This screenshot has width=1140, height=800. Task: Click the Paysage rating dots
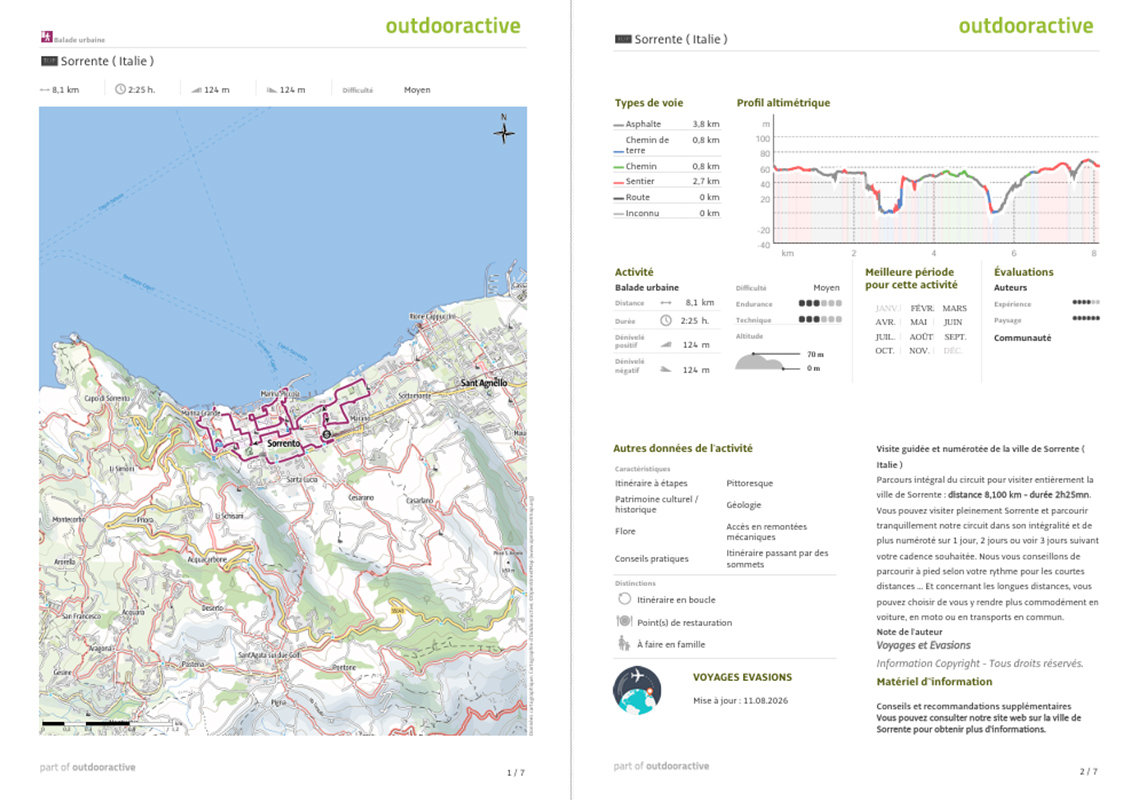click(1086, 319)
